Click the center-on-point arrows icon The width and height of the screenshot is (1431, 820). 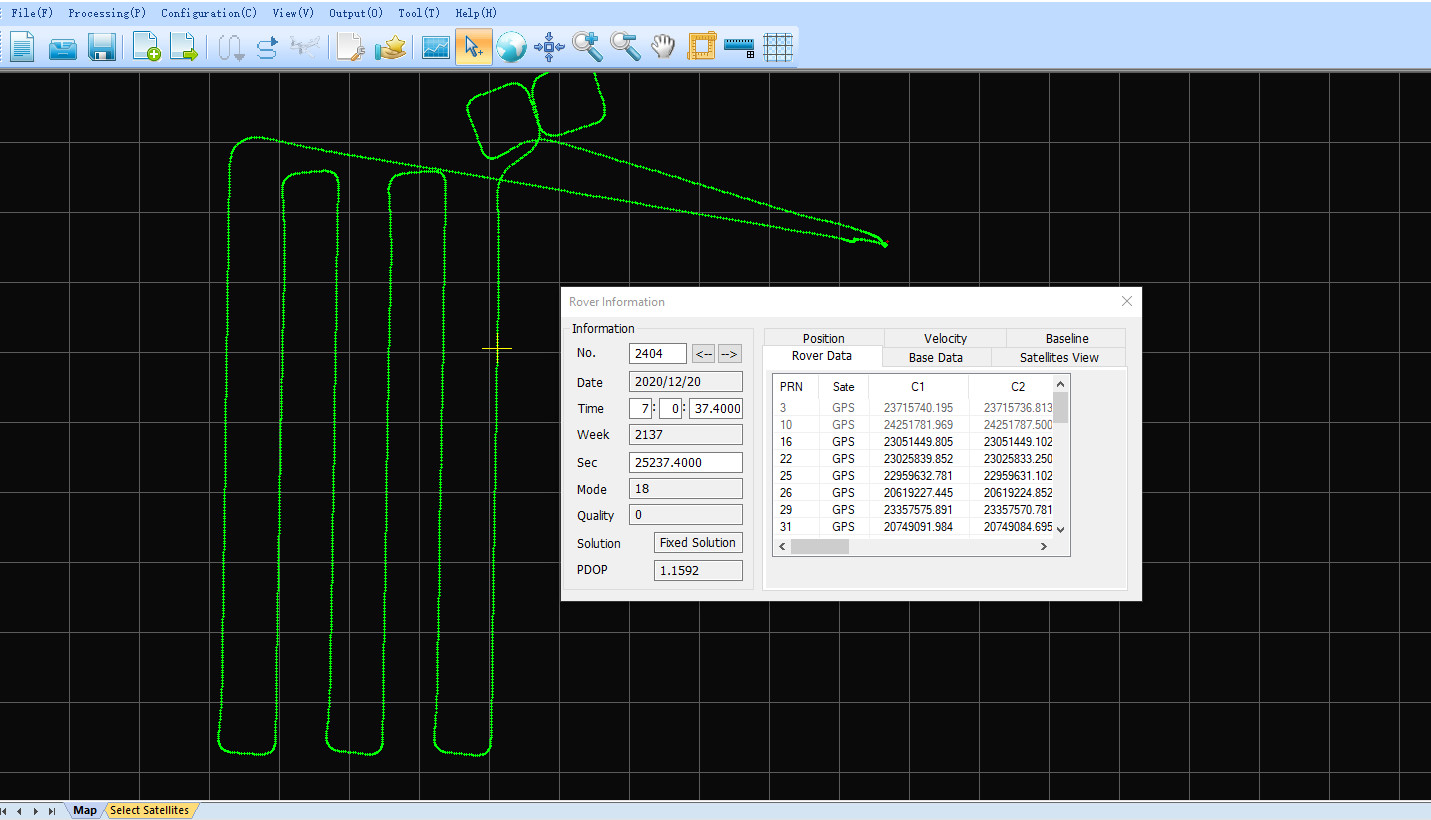549,47
